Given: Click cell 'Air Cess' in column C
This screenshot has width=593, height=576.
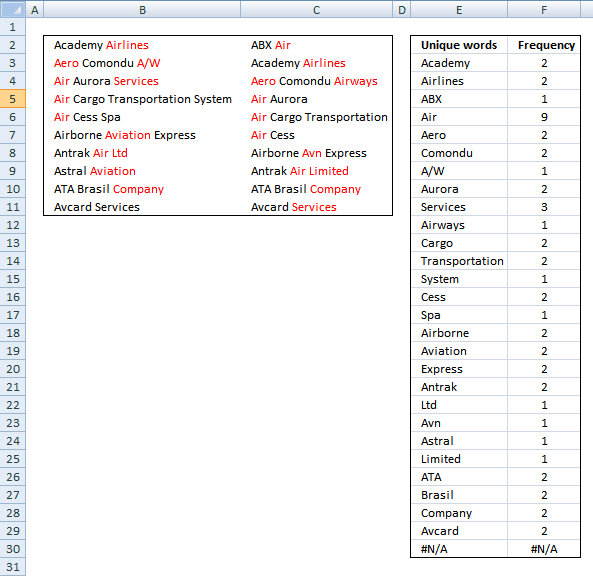Looking at the screenshot, I should coord(317,135).
